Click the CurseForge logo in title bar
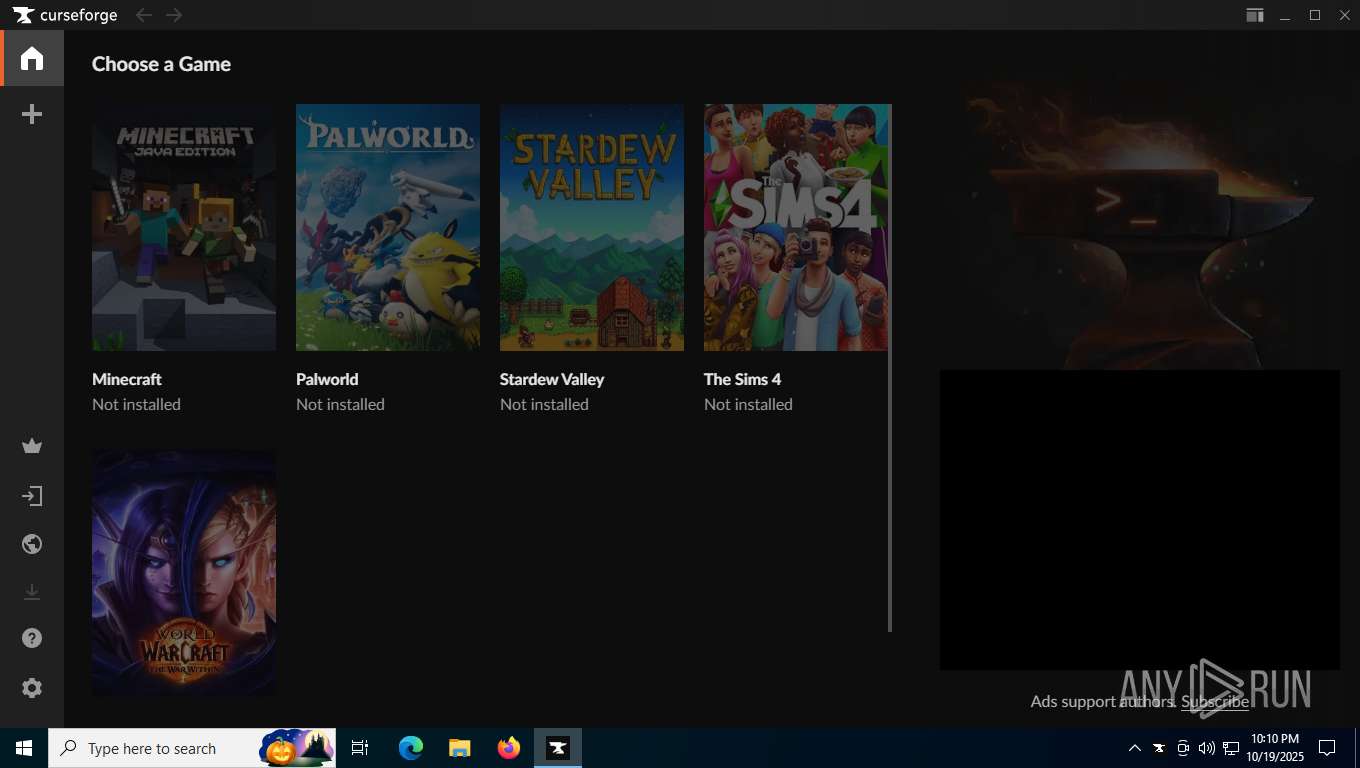Viewport: 1360px width, 768px height. tap(65, 15)
